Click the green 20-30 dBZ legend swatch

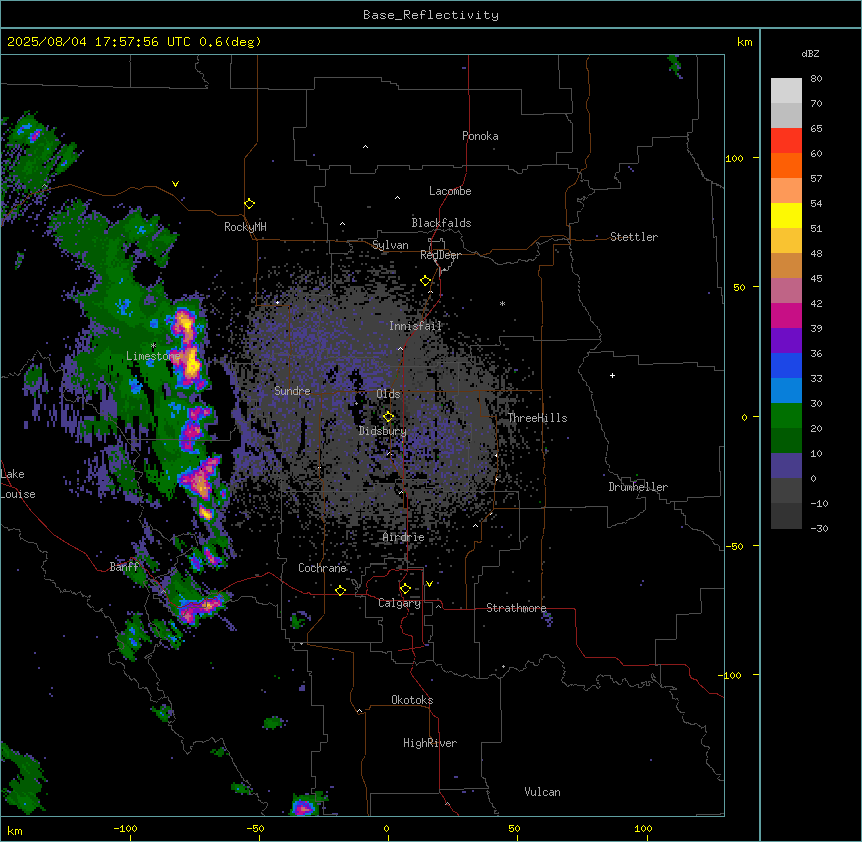(x=786, y=416)
